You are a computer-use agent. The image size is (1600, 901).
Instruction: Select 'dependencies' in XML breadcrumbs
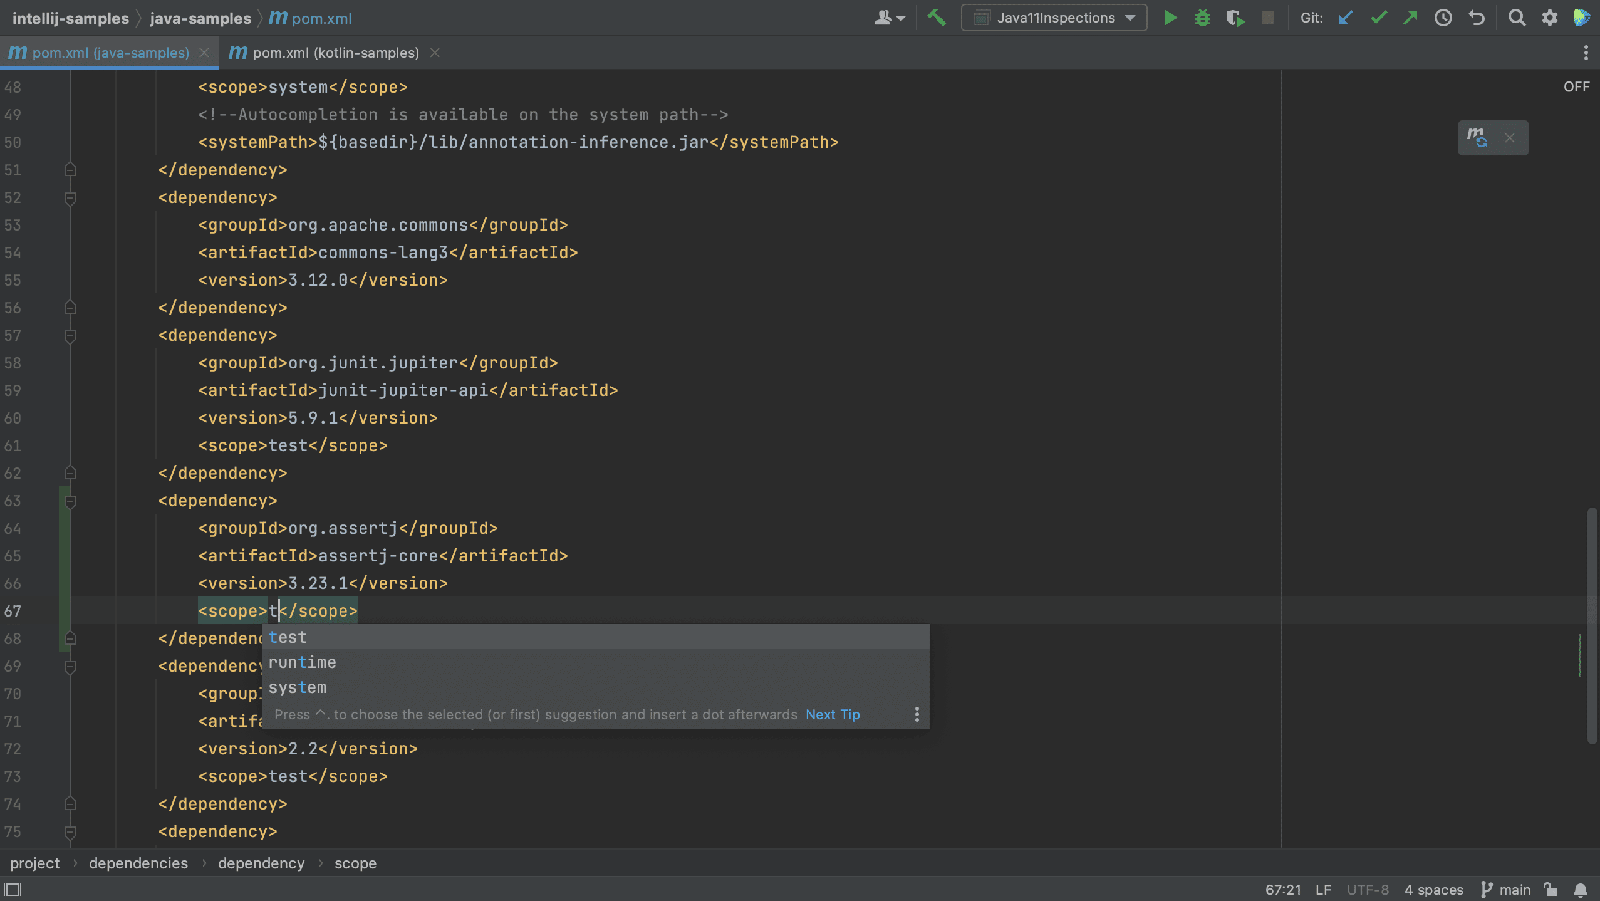click(x=138, y=863)
